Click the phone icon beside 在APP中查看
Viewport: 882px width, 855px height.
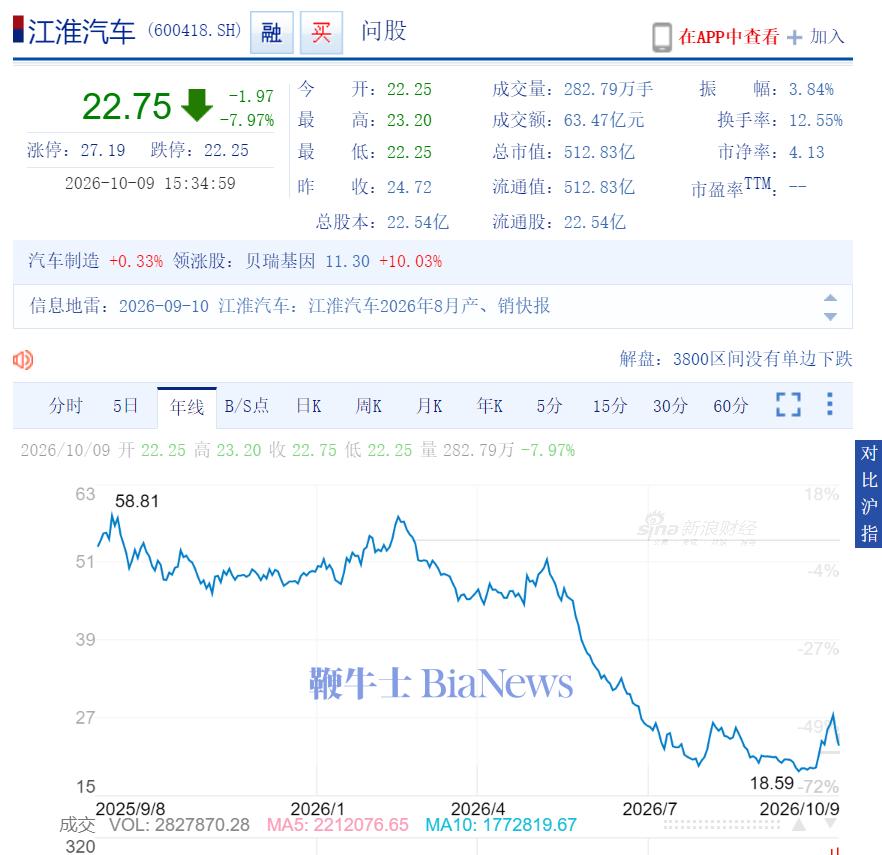[x=662, y=37]
